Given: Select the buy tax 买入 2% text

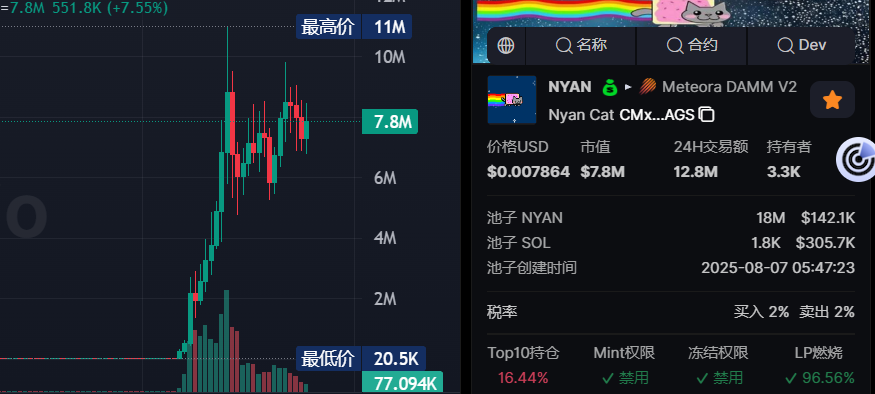Looking at the screenshot, I should (761, 312).
